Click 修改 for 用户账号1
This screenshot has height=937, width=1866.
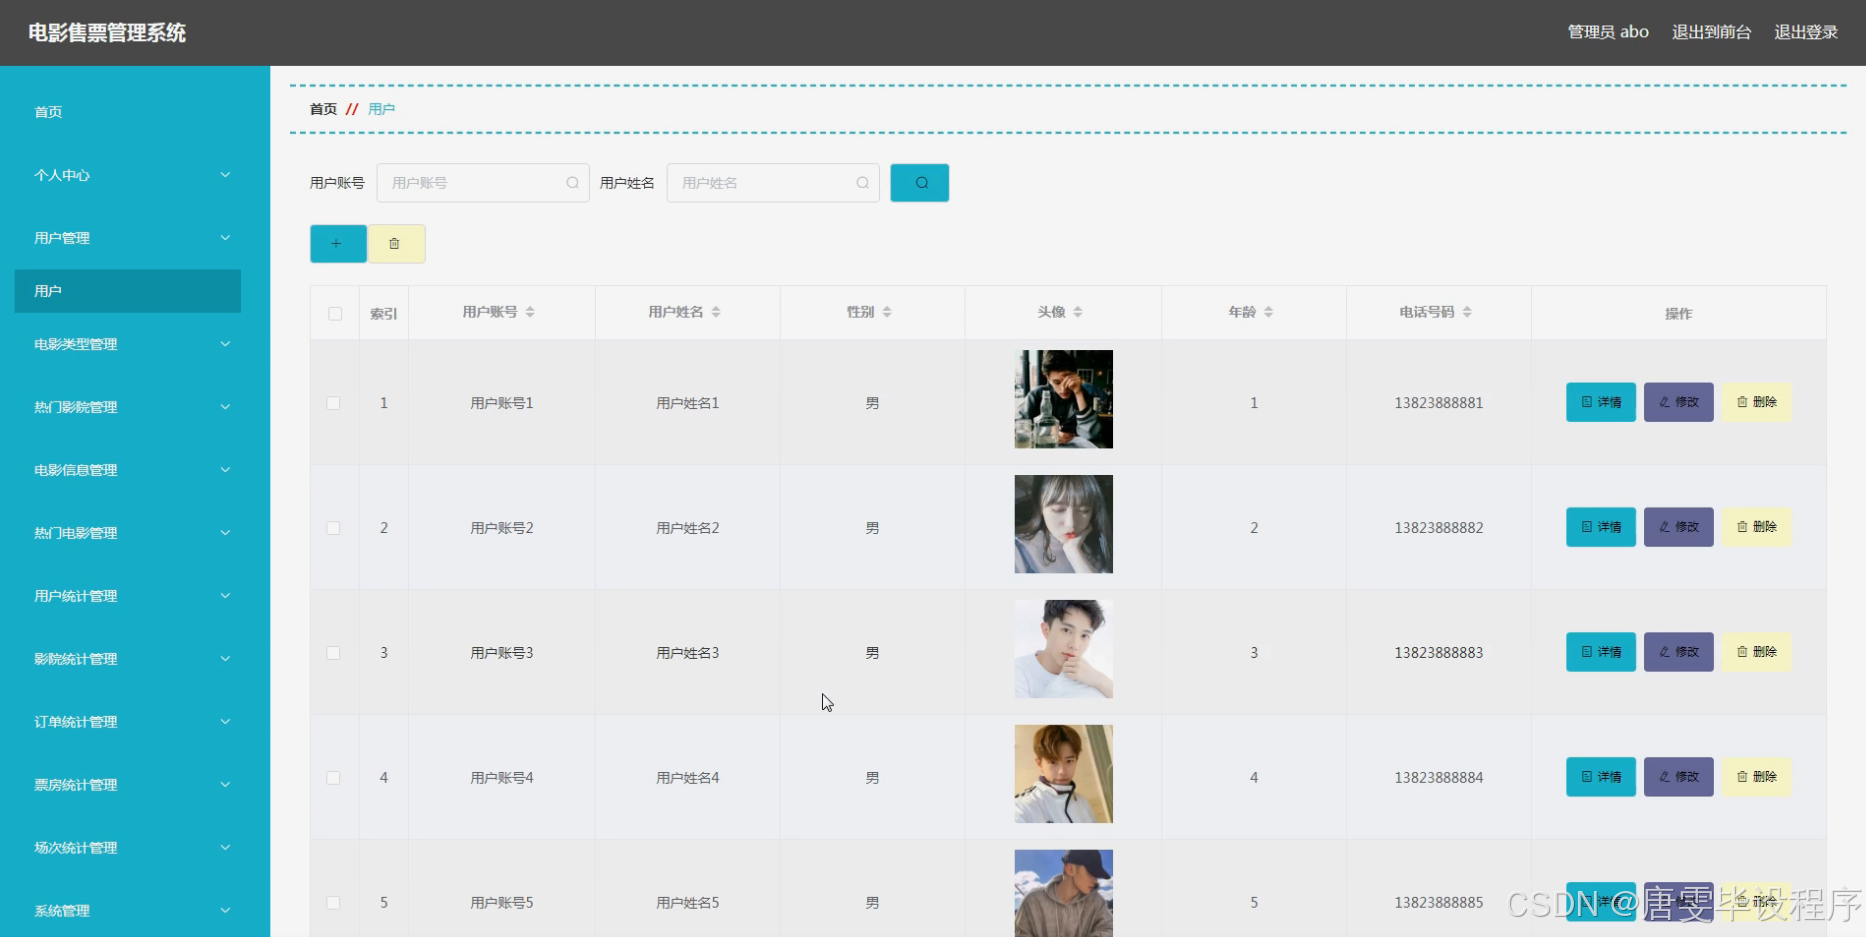coord(1679,402)
